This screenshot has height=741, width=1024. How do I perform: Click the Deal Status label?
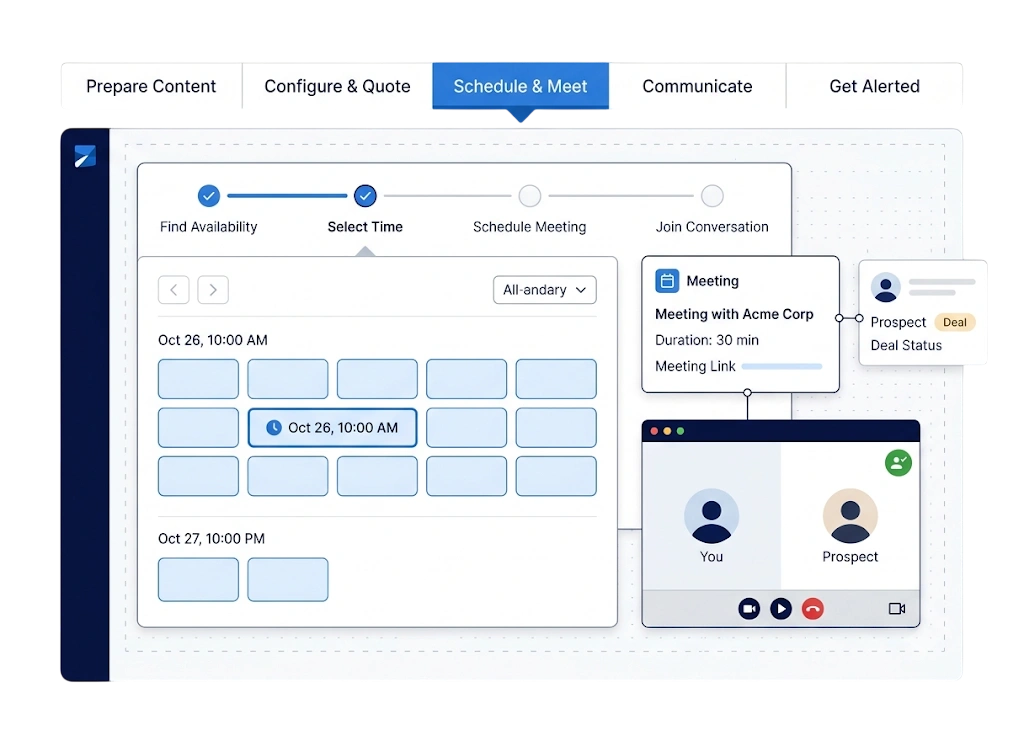tap(906, 345)
